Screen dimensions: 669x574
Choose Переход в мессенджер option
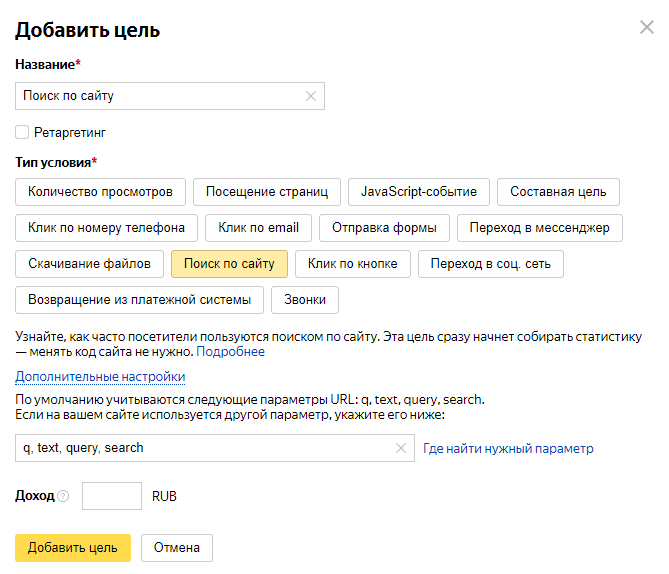539,228
